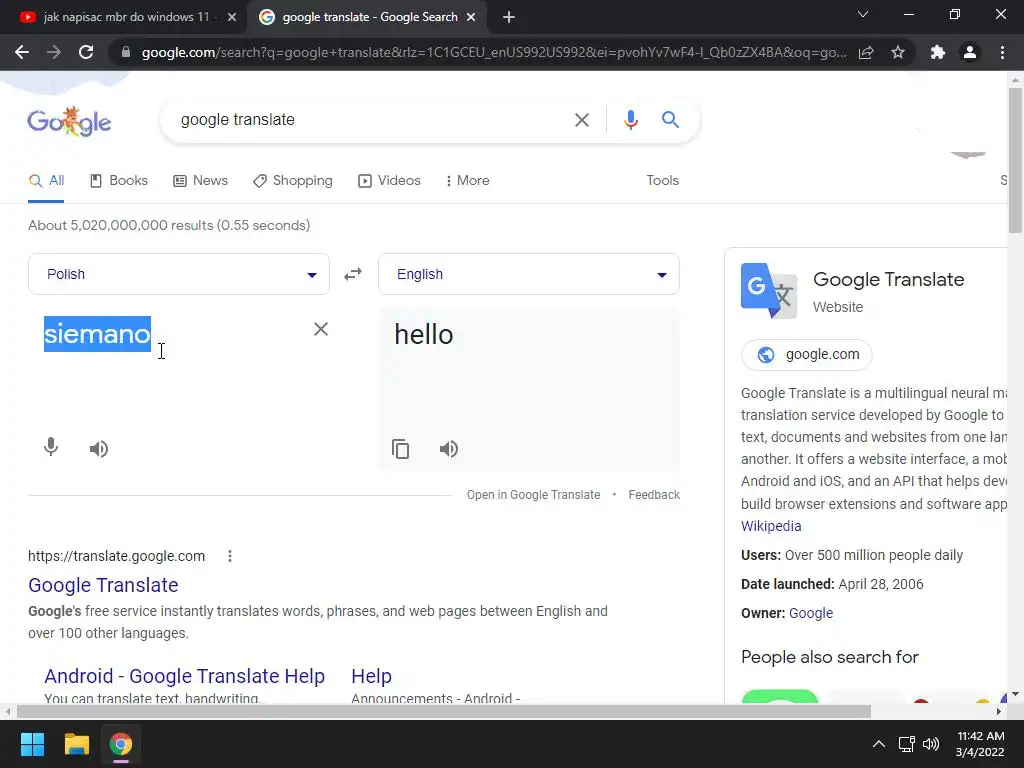Open Android - Google Translate Help link
The height and width of the screenshot is (768, 1024).
(184, 676)
